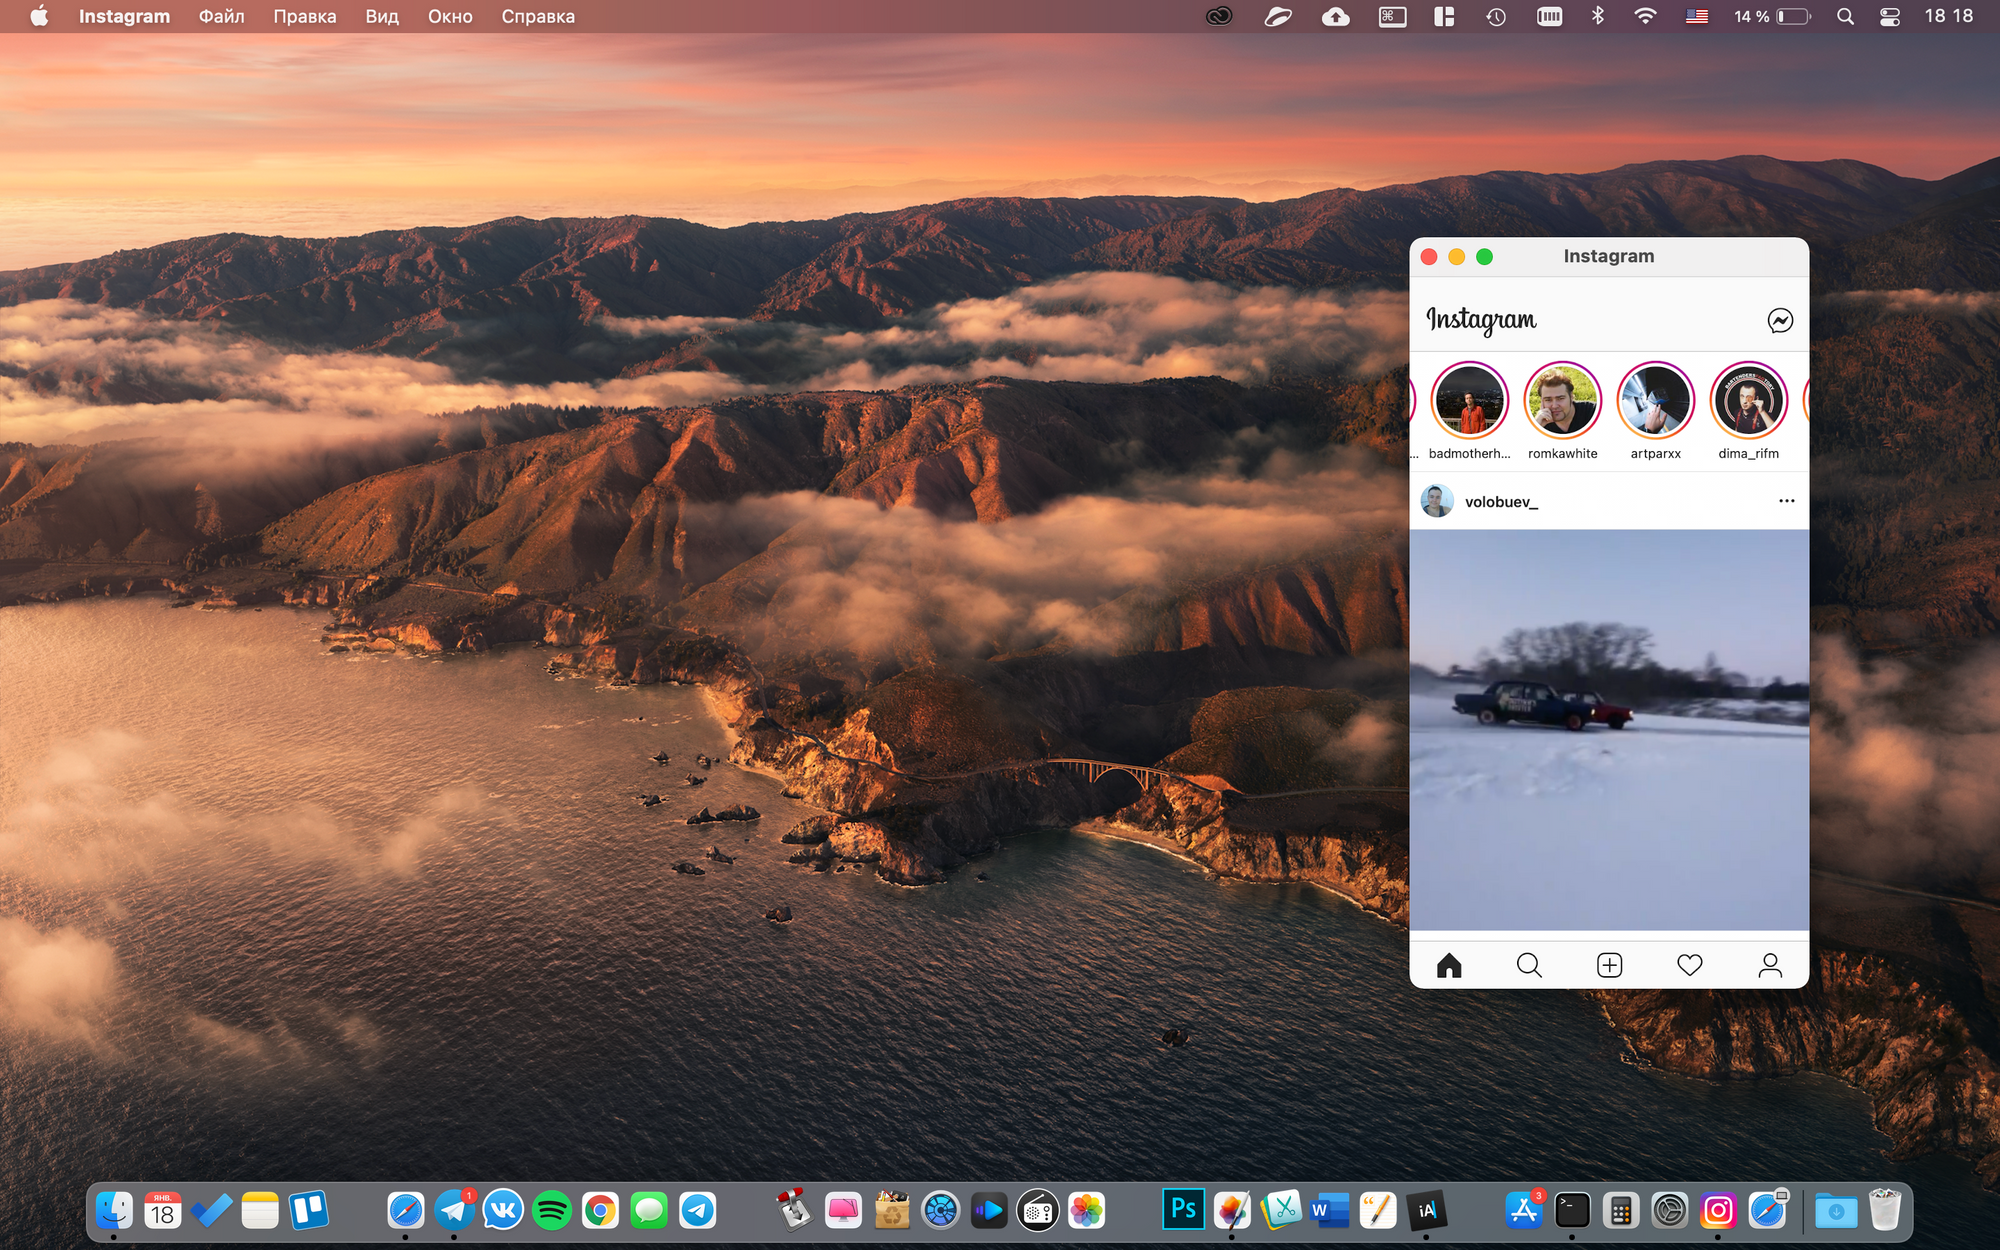Screen dimensions: 2000x1250
Task: Launch Google Chrome from the Dock
Action: point(600,1211)
